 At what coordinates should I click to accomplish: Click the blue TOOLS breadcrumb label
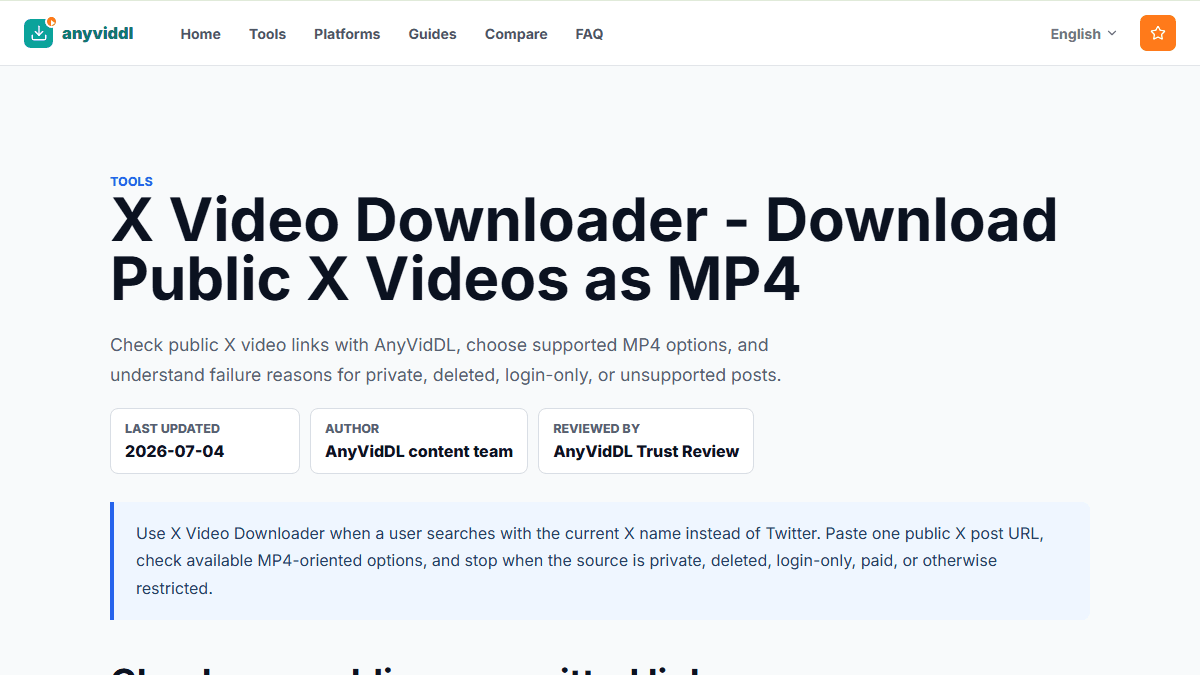click(x=132, y=182)
